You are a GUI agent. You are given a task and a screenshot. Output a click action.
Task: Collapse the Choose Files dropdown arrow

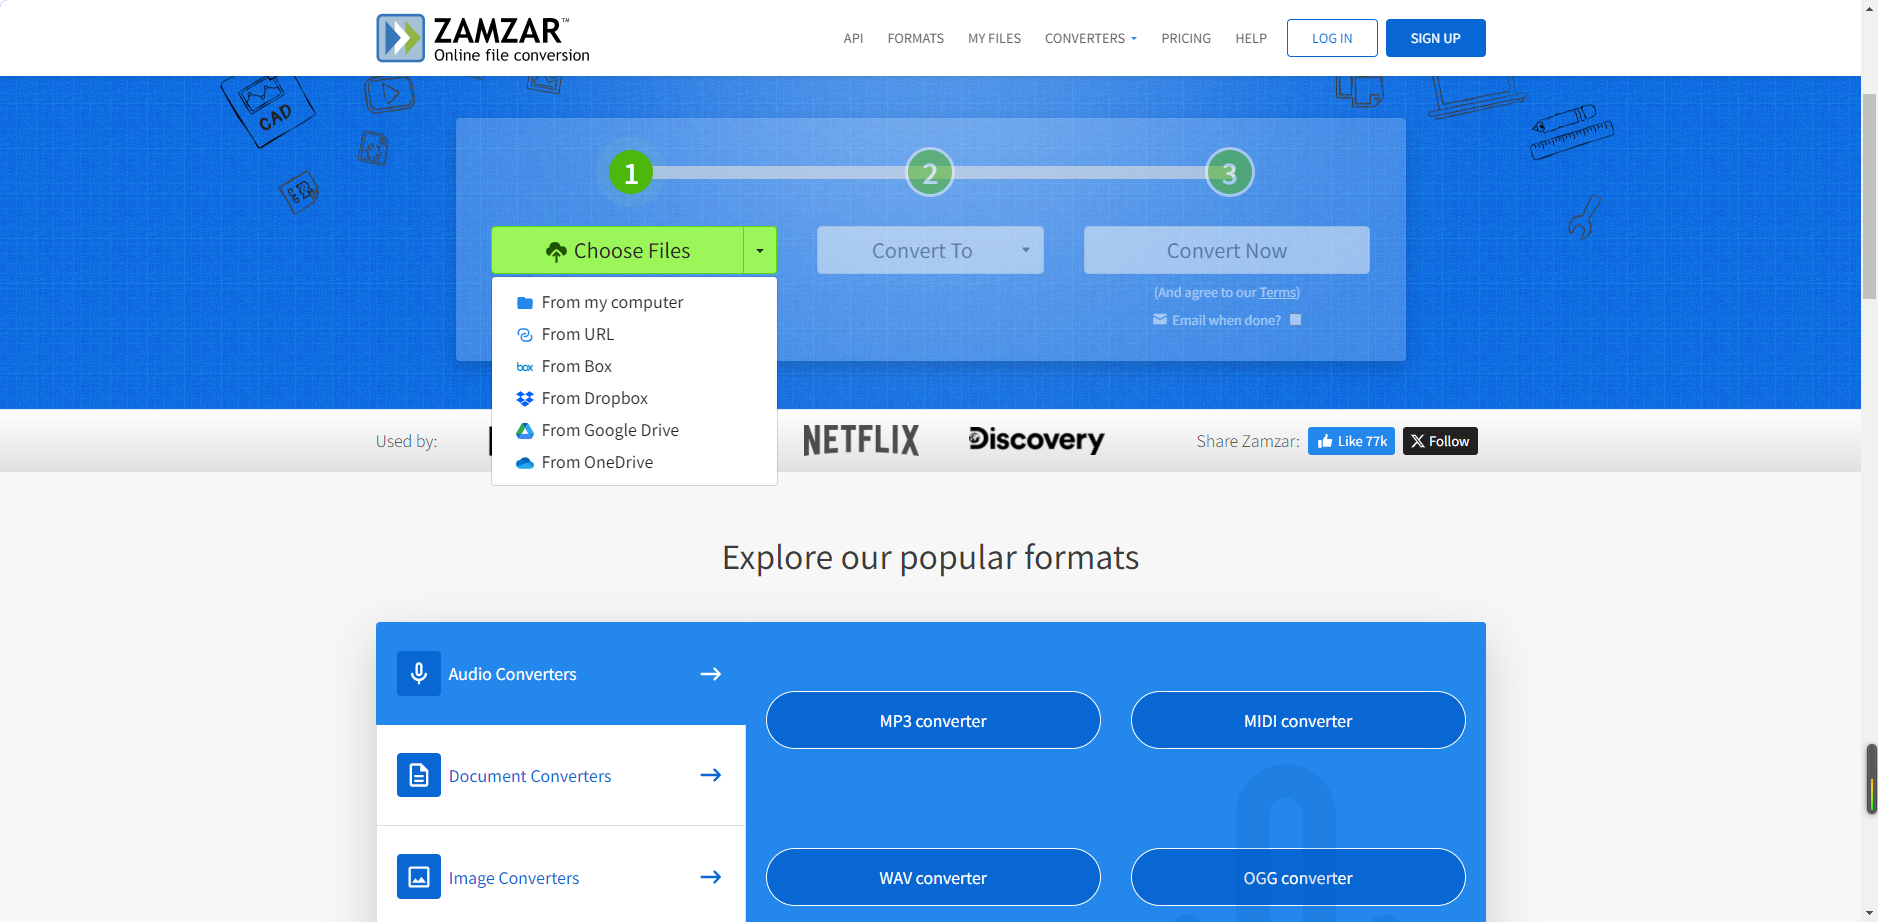click(760, 251)
